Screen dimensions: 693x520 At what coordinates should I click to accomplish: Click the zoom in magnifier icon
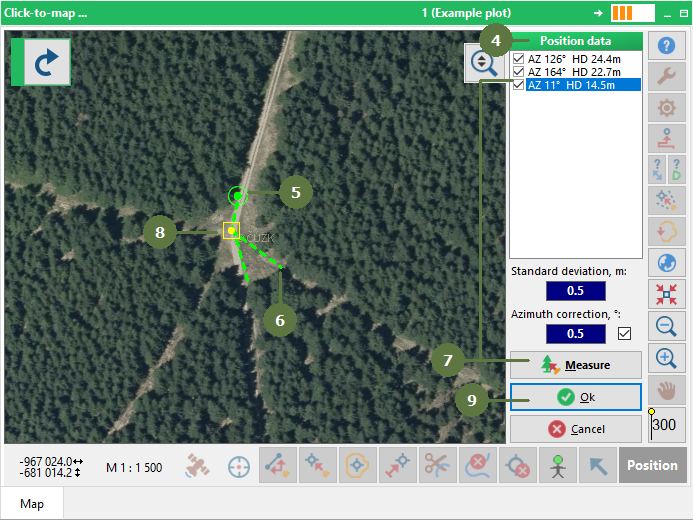click(x=666, y=358)
